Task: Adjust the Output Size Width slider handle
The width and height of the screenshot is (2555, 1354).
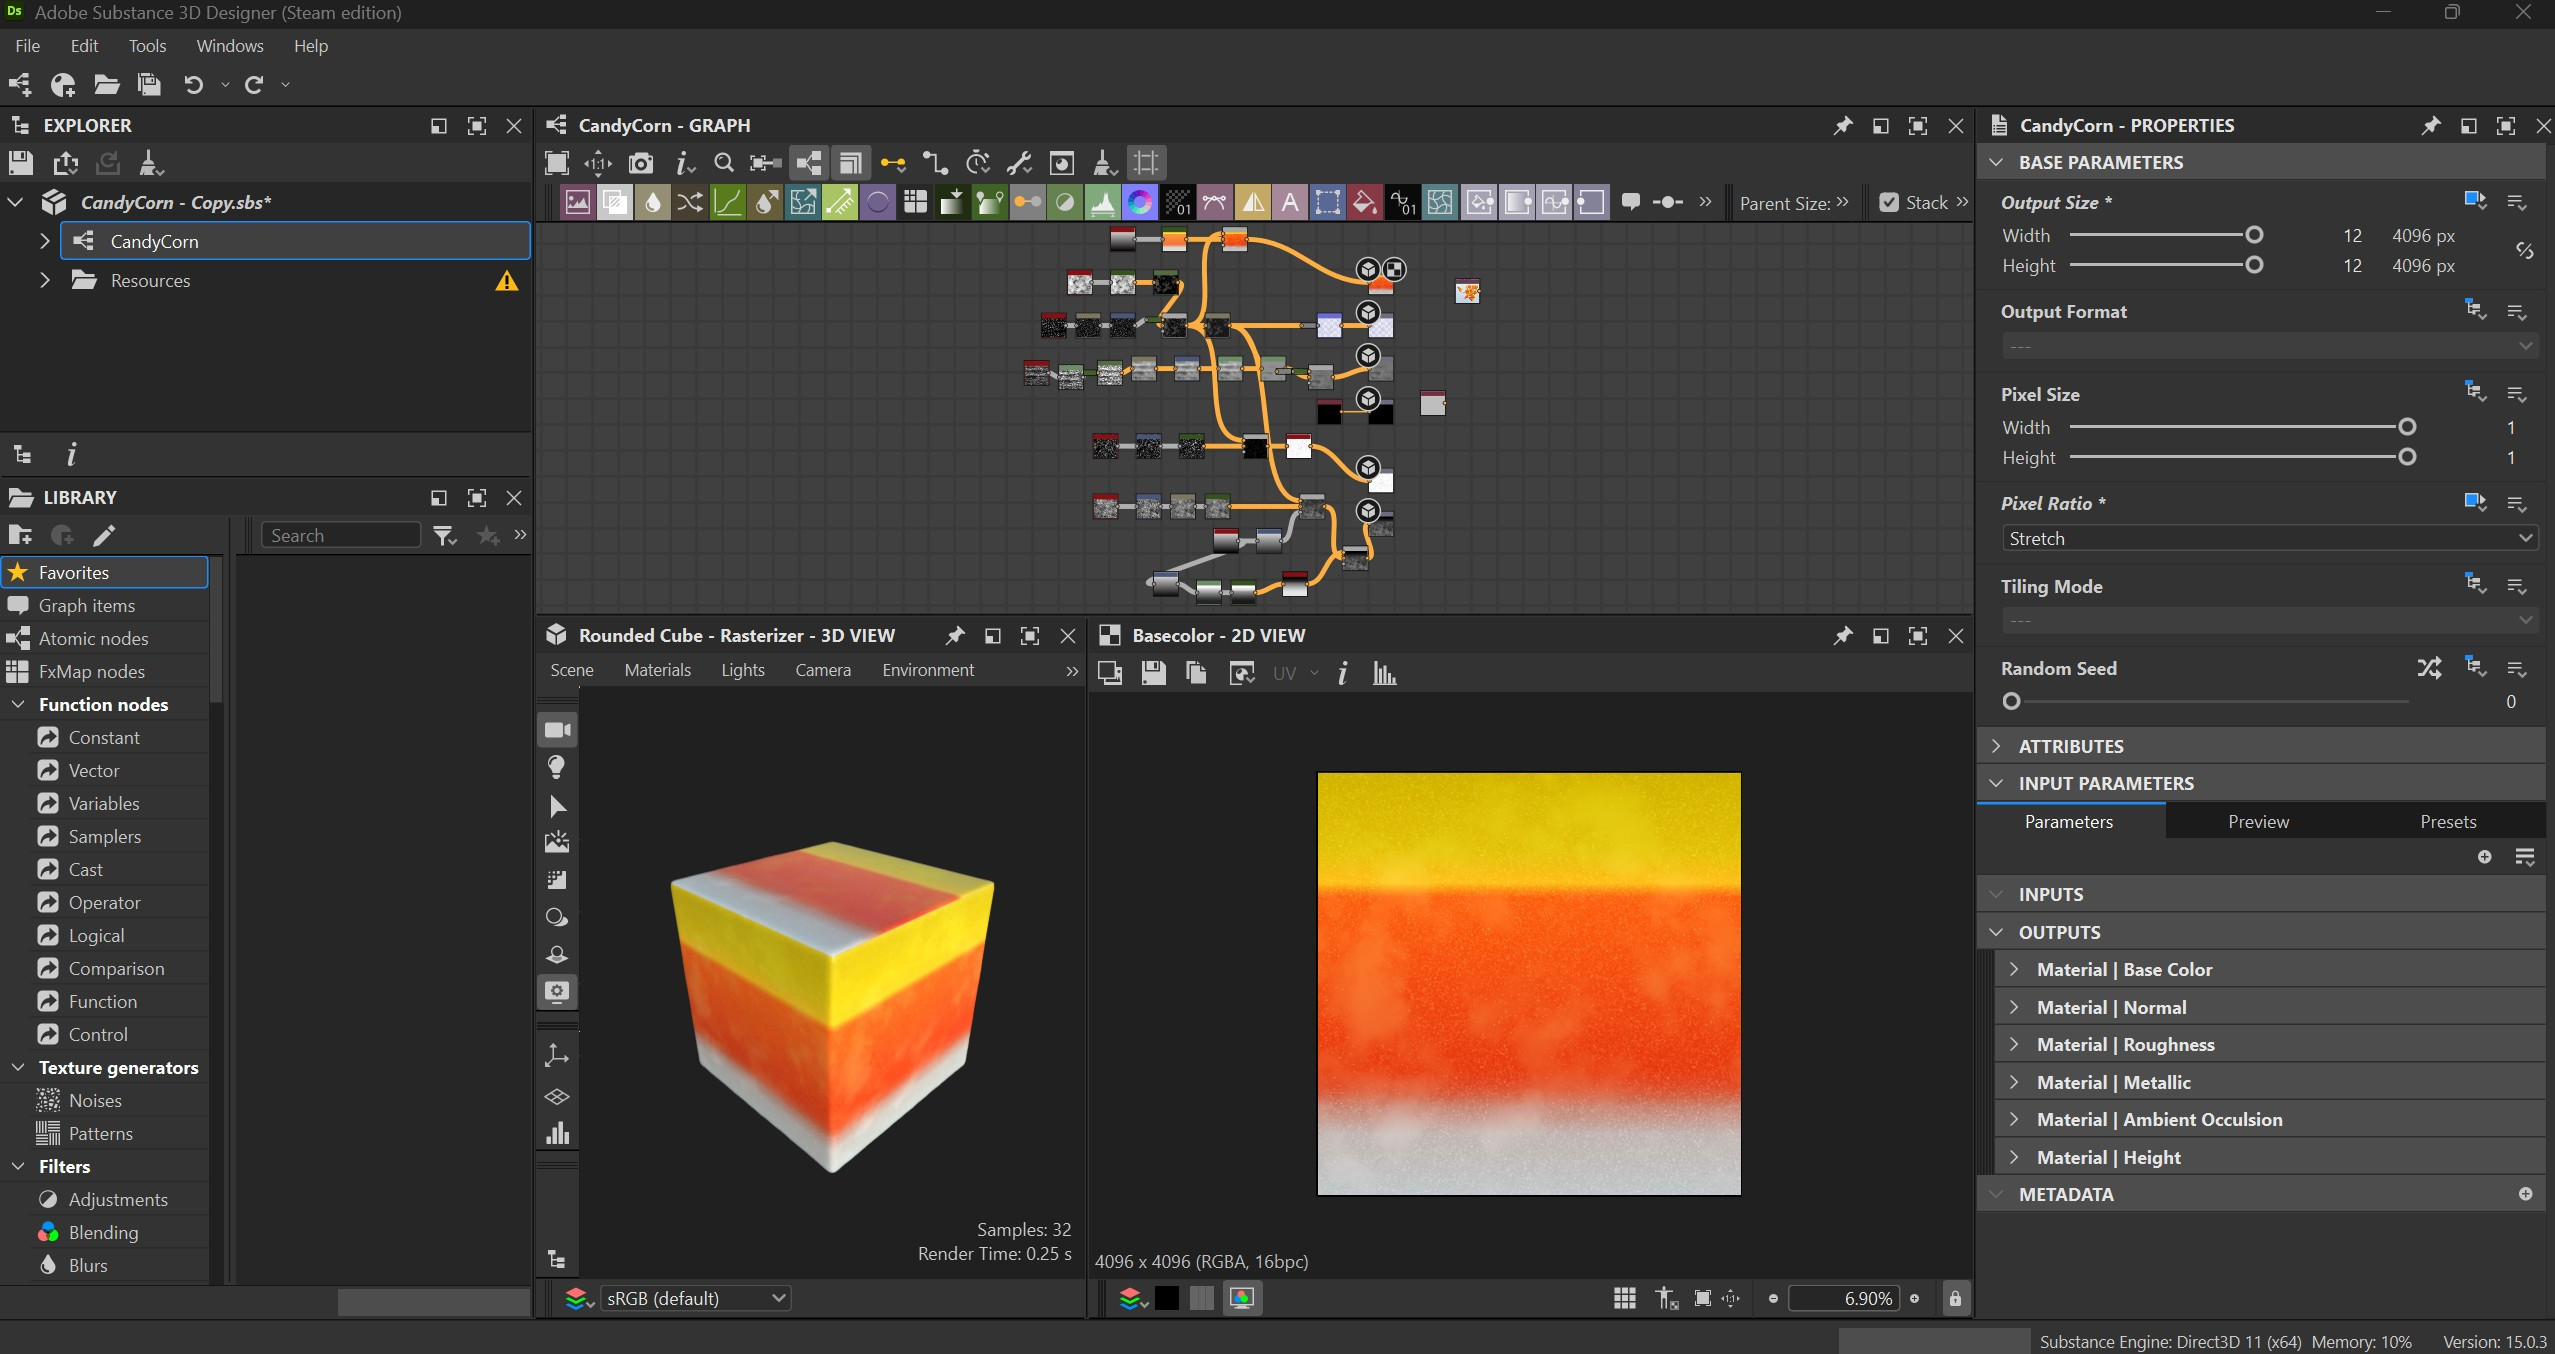Action: (x=2254, y=235)
